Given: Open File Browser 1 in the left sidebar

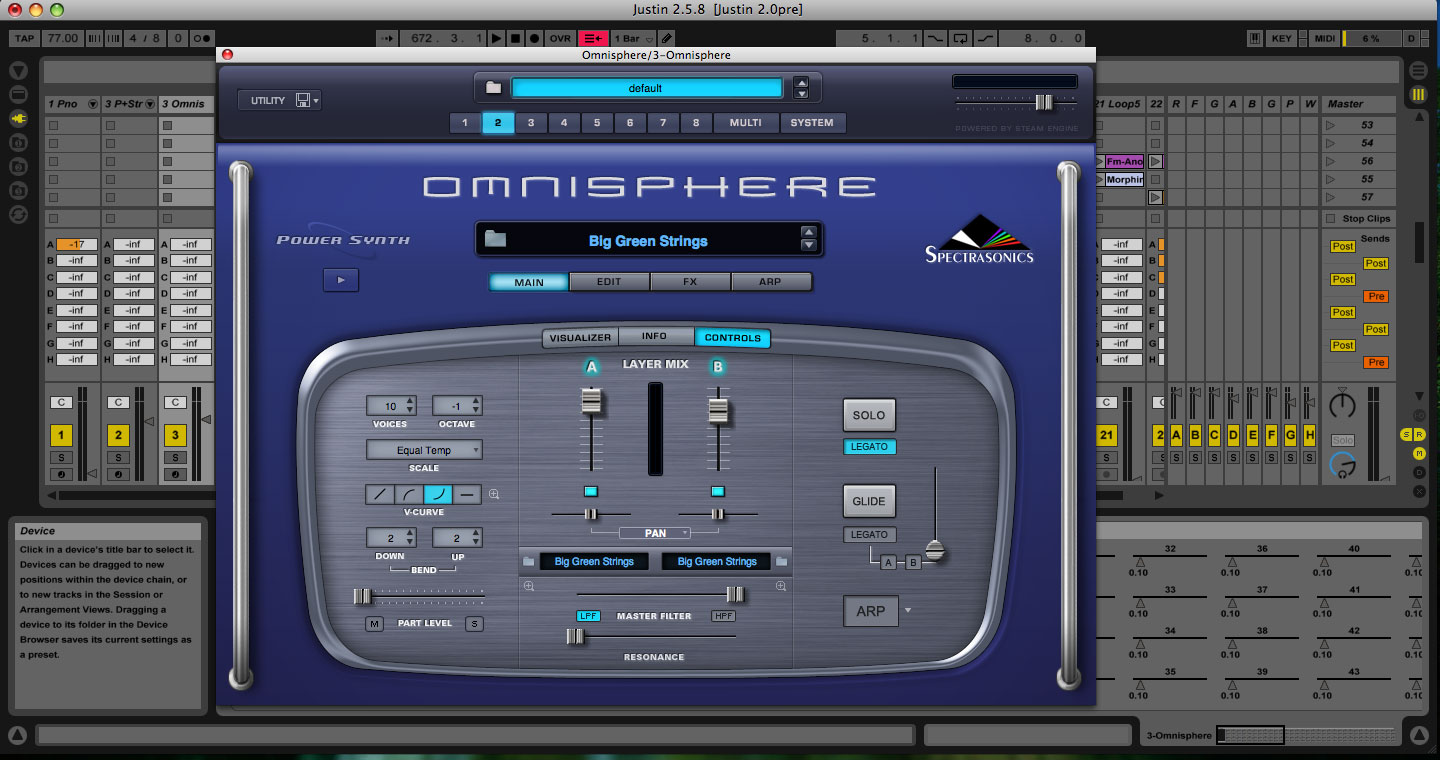Looking at the screenshot, I should click(x=18, y=142).
